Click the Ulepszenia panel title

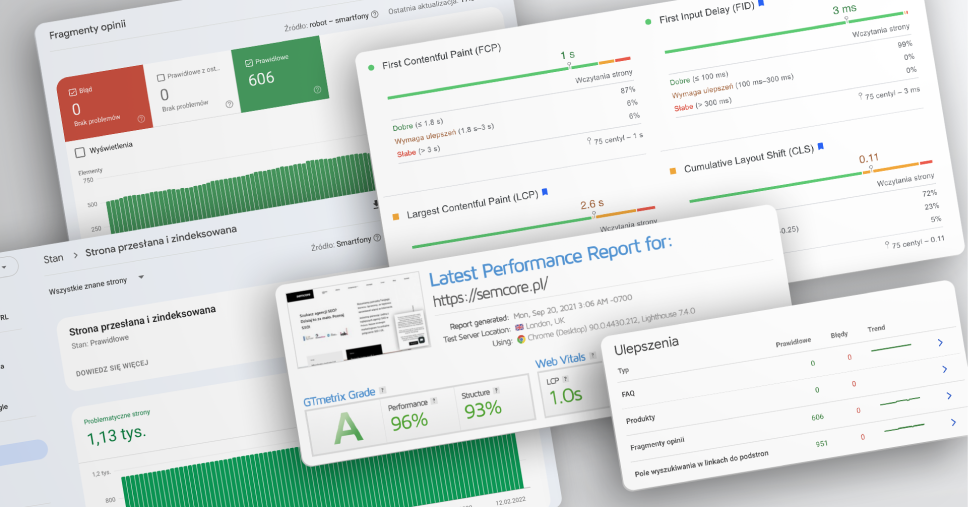pos(646,346)
